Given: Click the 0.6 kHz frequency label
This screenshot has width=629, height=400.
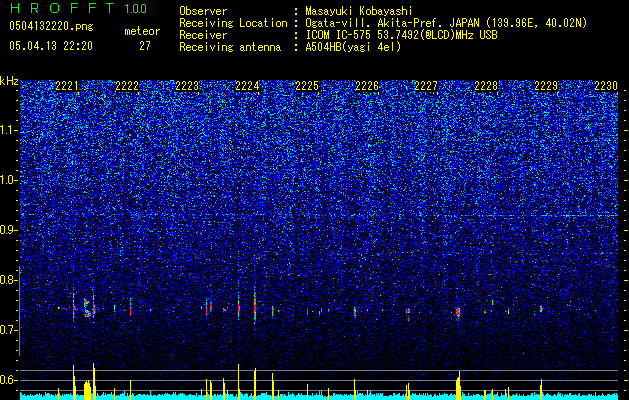Looking at the screenshot, I should point(8,380).
